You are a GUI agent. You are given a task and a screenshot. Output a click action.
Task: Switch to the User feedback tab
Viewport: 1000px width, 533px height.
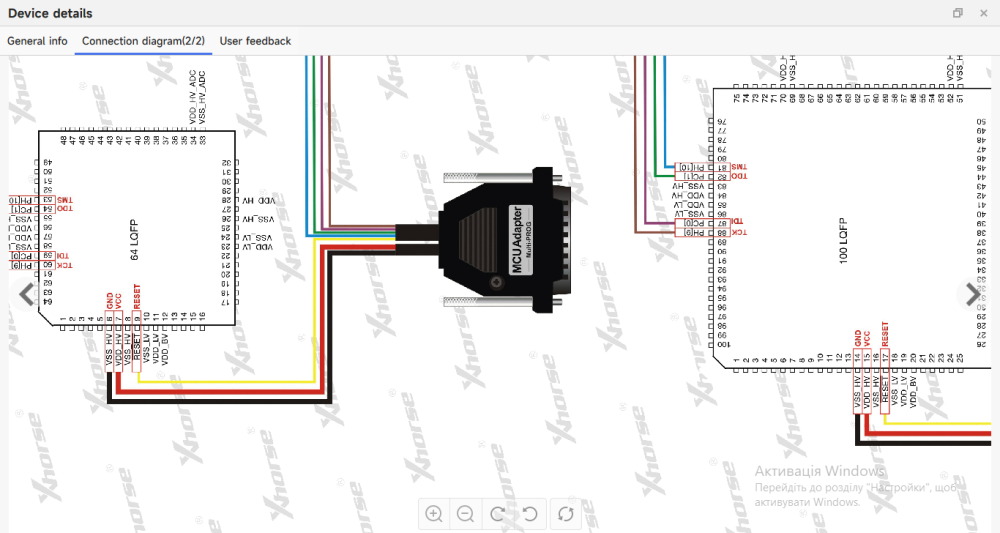tap(255, 41)
